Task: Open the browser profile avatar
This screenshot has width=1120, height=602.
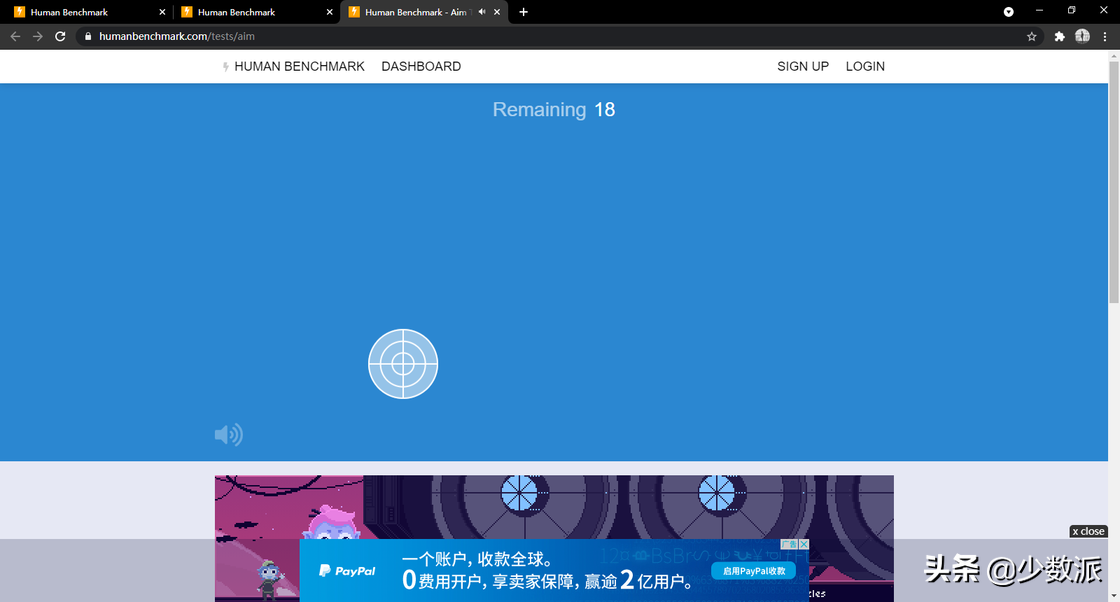Action: pyautogui.click(x=1082, y=36)
